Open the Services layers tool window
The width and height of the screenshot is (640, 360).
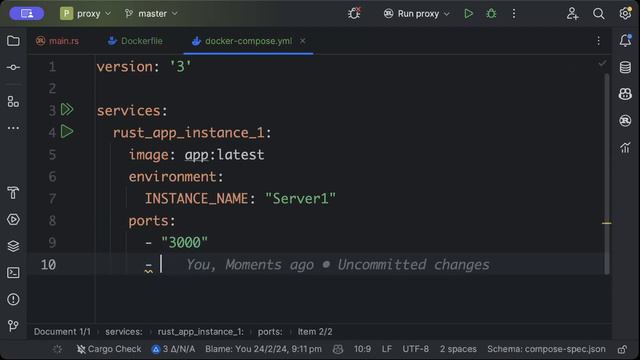(13, 246)
